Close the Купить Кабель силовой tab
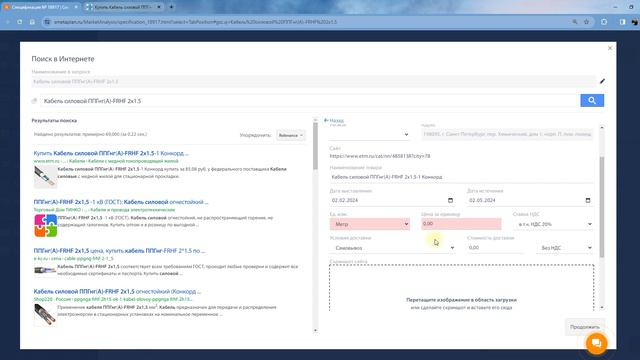Image resolution: width=640 pixels, height=360 pixels. coord(159,7)
